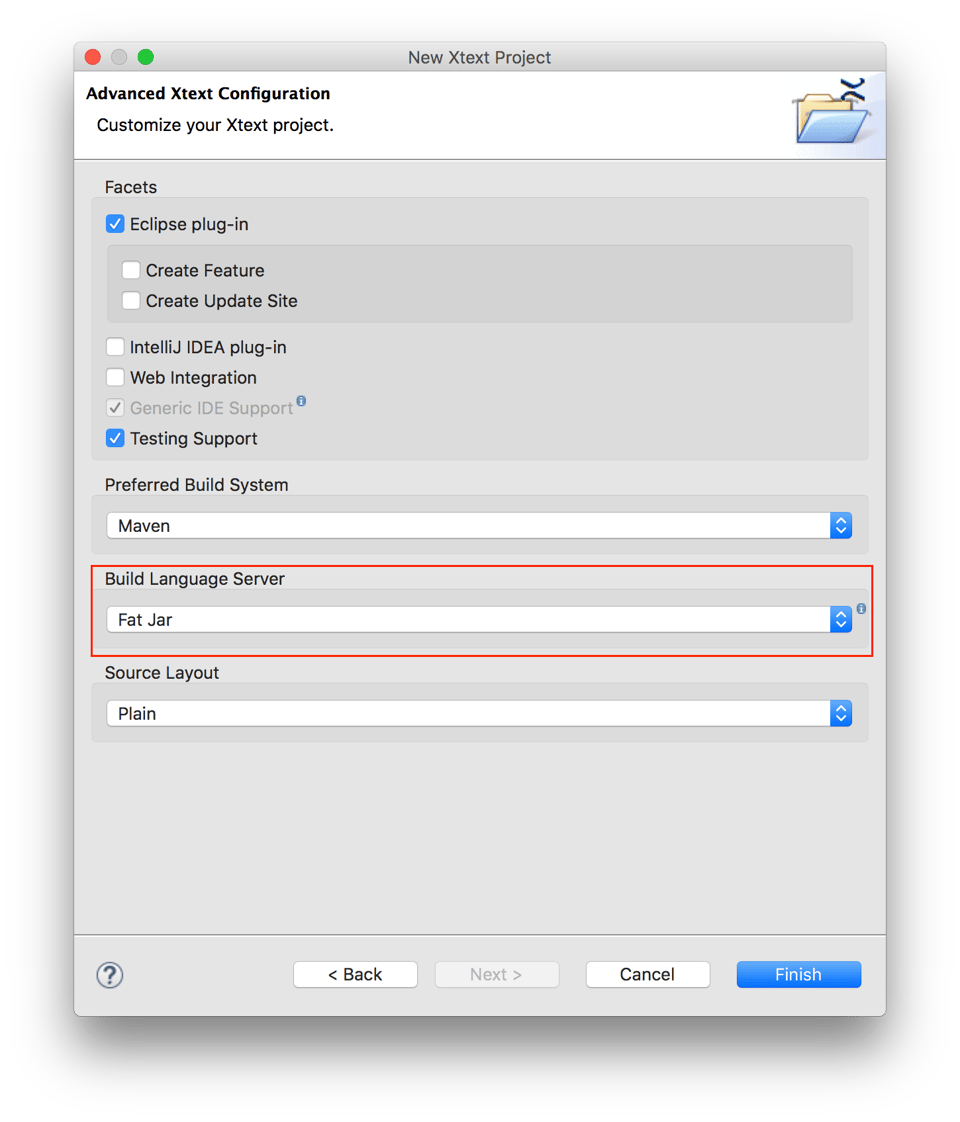Screen dimensions: 960x1122
Task: Click the info icon beside Generic IDE Support
Action: point(302,400)
